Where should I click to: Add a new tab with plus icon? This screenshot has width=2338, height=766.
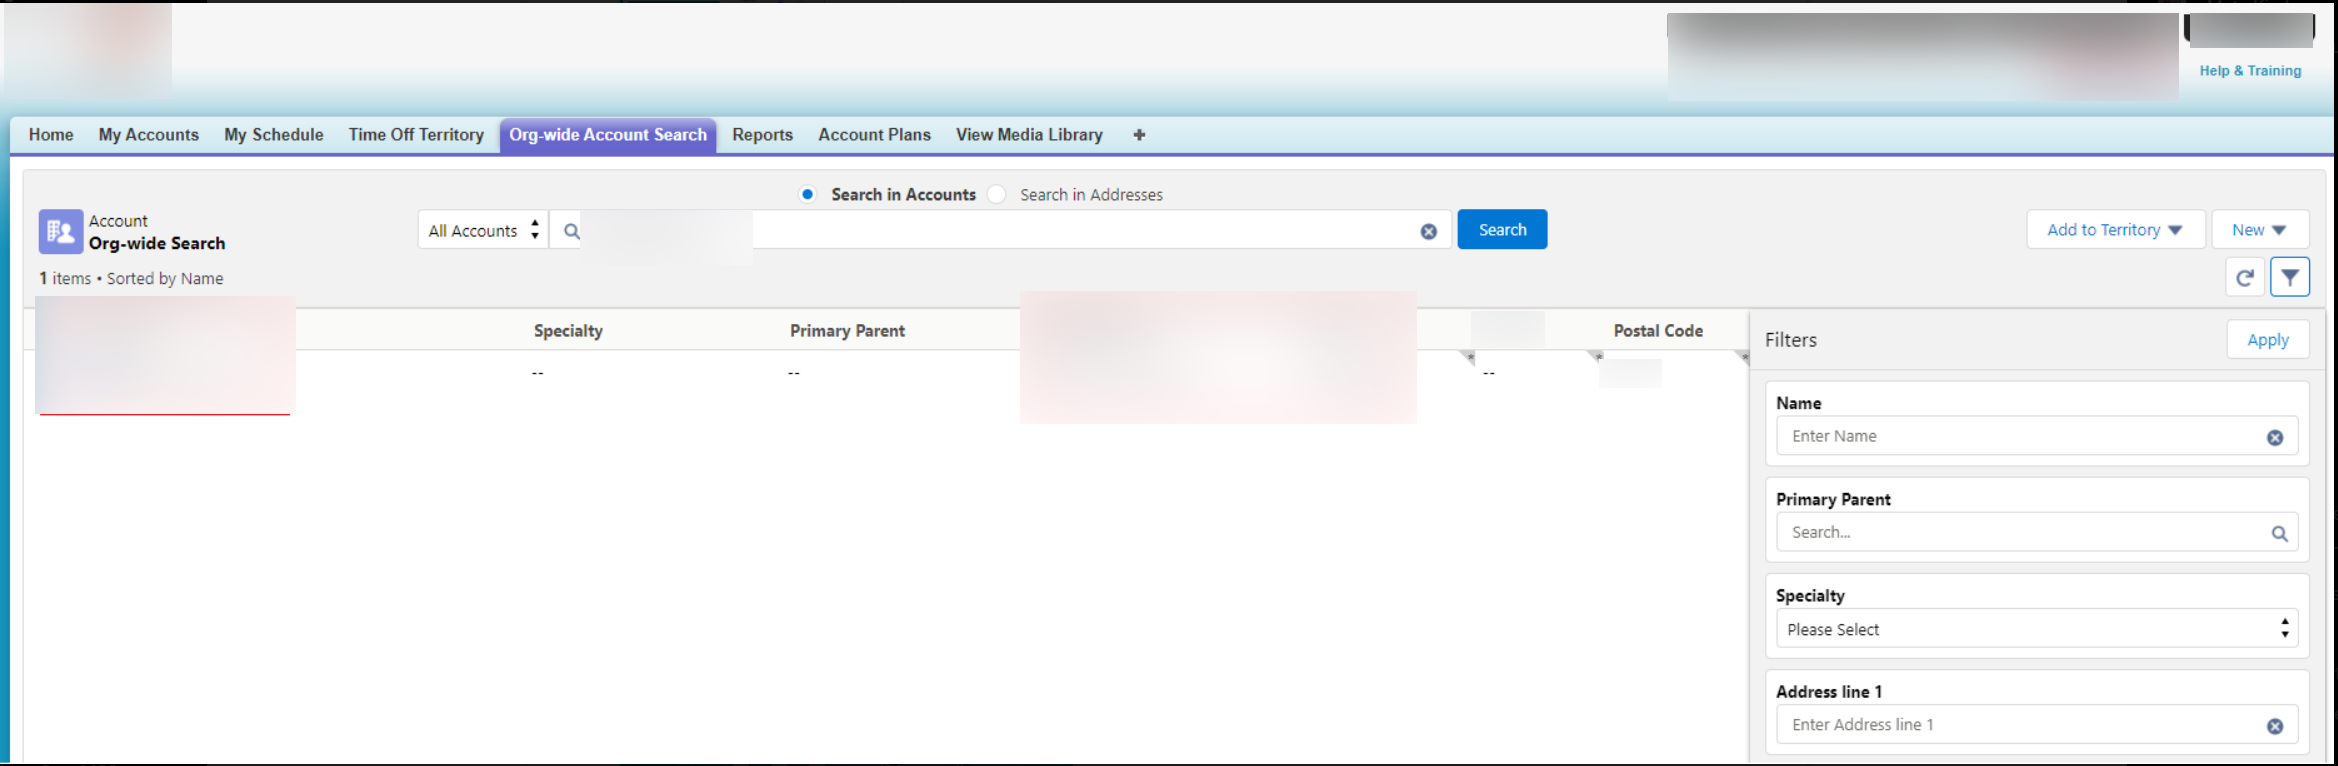pyautogui.click(x=1138, y=135)
